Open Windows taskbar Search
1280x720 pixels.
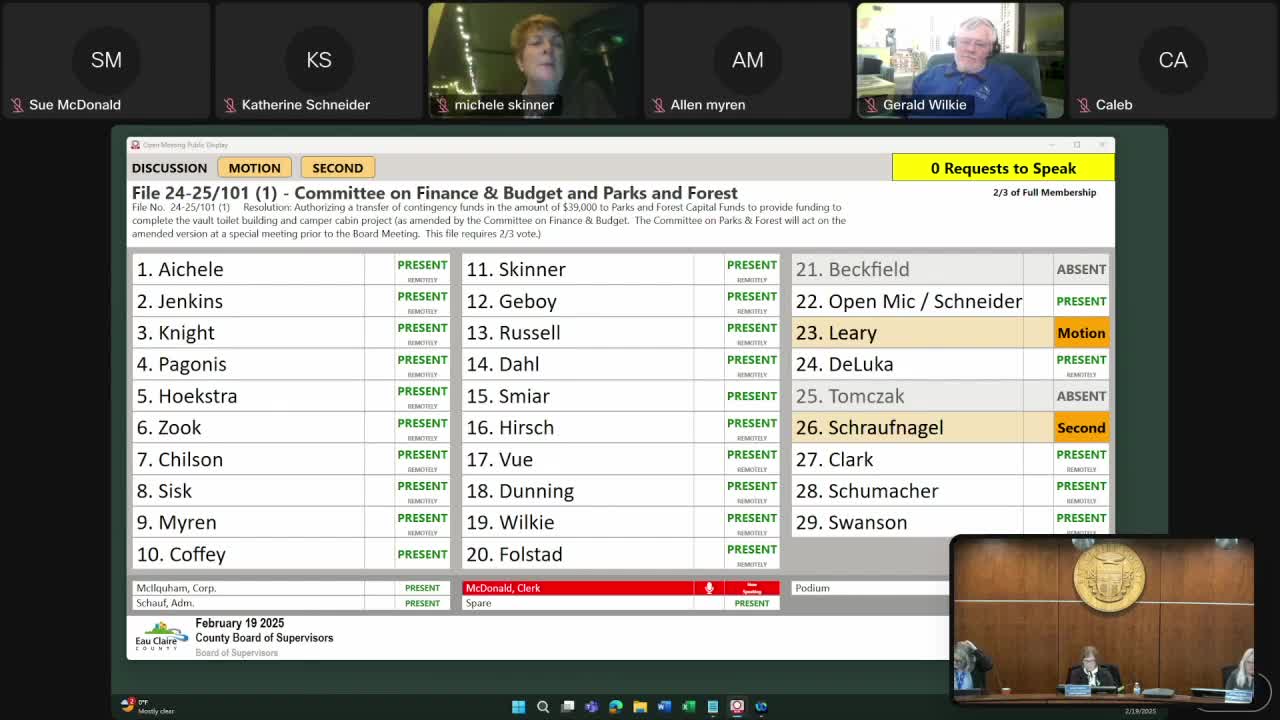pos(543,706)
